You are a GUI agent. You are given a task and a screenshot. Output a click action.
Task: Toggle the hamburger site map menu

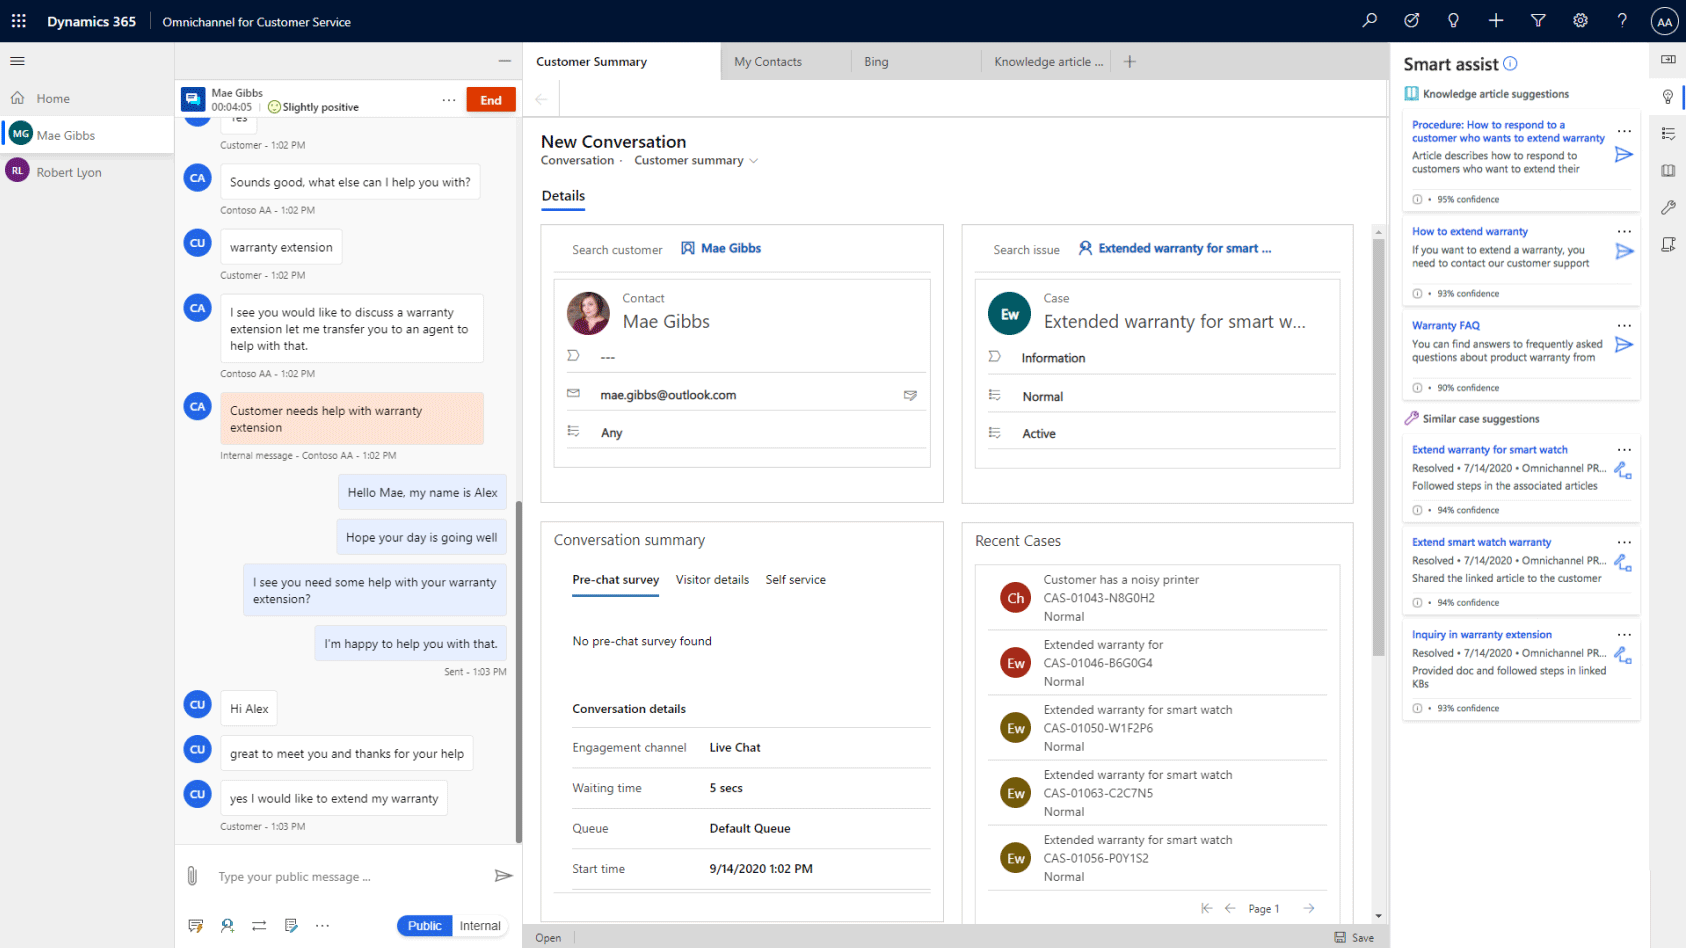click(17, 61)
